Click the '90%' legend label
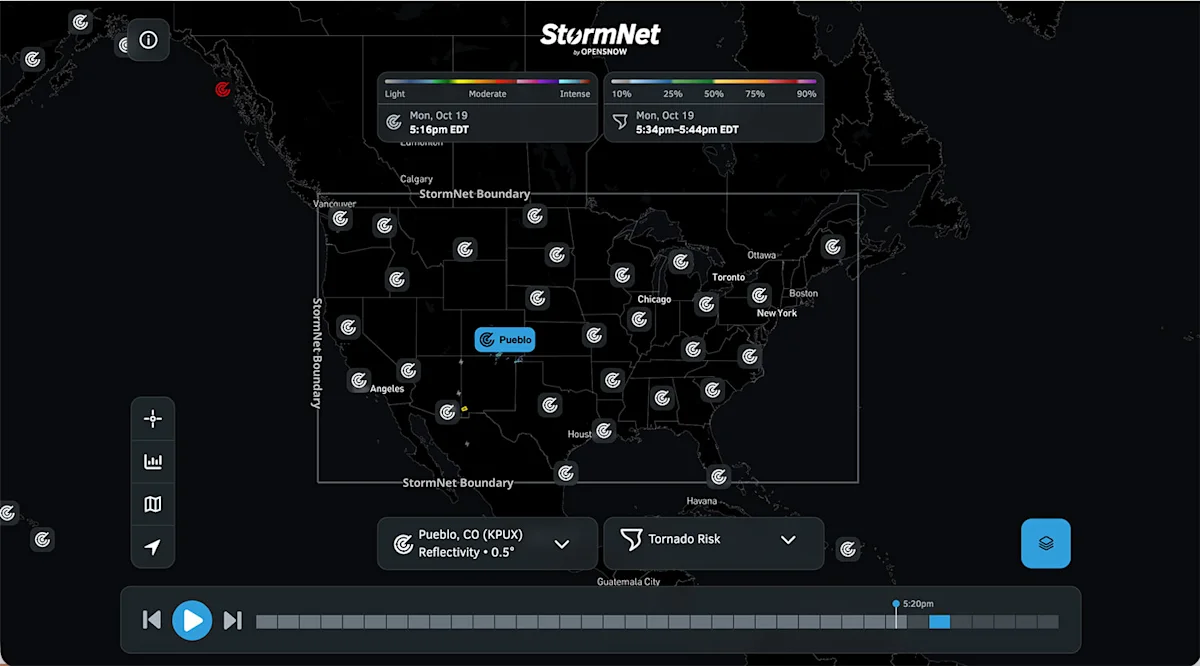Screen dimensions: 1200x666 [806, 94]
